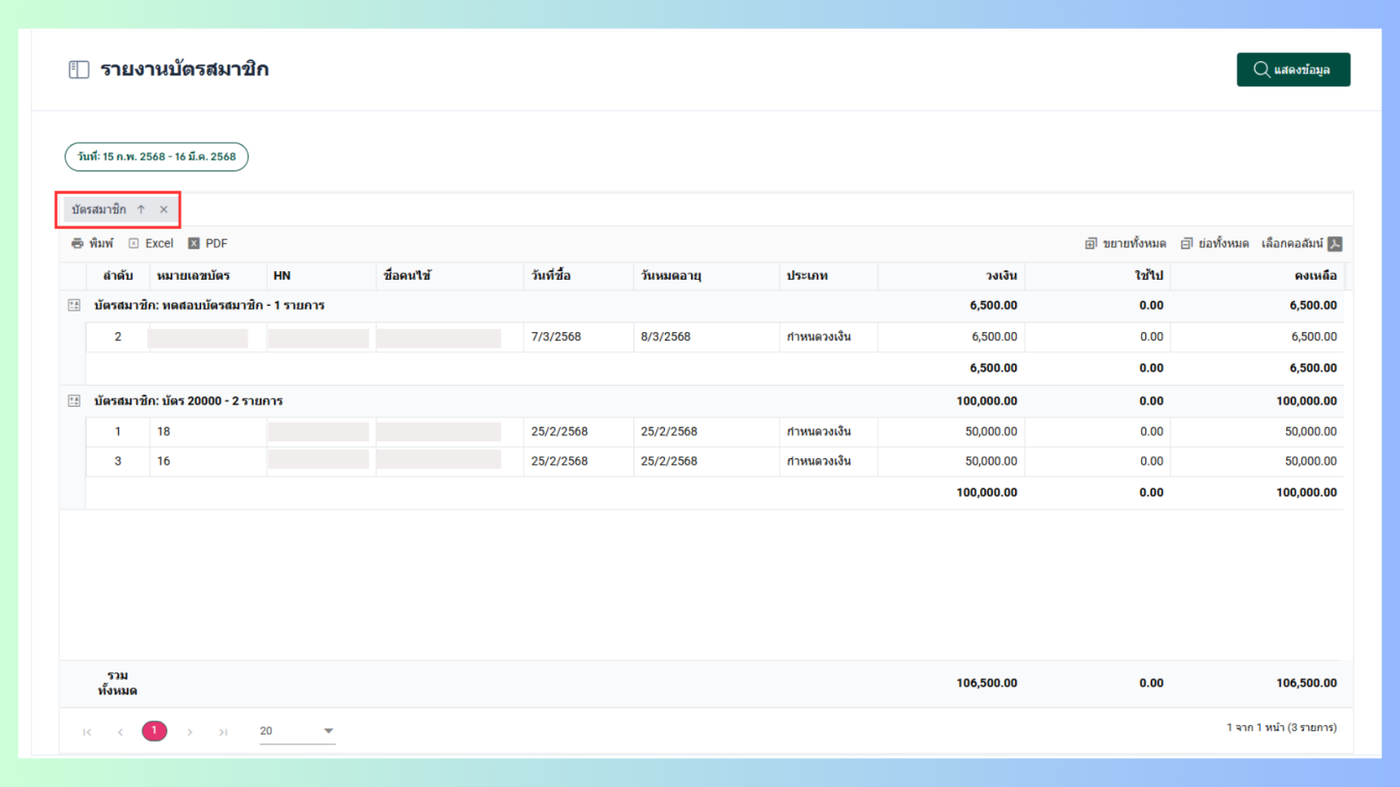This screenshot has width=1400, height=787.
Task: Sort by the ลำดับ column header
Action: tap(118, 276)
